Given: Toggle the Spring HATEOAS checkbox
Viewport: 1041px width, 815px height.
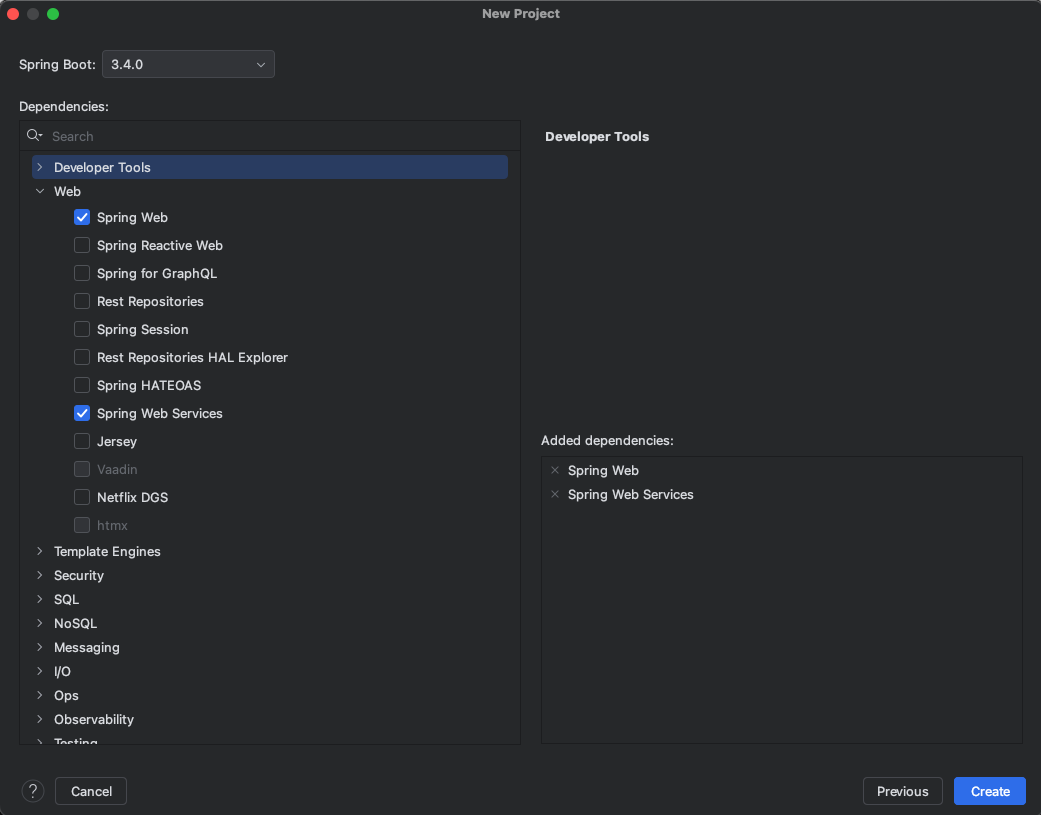Looking at the screenshot, I should (82, 385).
